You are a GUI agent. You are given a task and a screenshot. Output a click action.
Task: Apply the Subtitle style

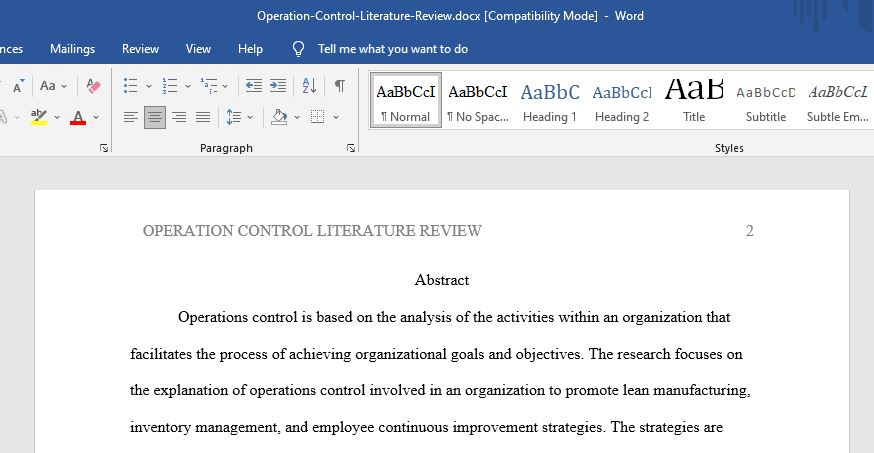766,100
